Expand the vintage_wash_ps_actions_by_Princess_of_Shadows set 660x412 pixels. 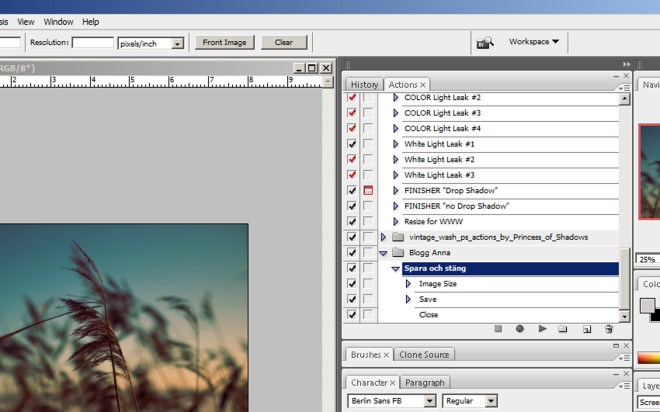[x=383, y=237]
